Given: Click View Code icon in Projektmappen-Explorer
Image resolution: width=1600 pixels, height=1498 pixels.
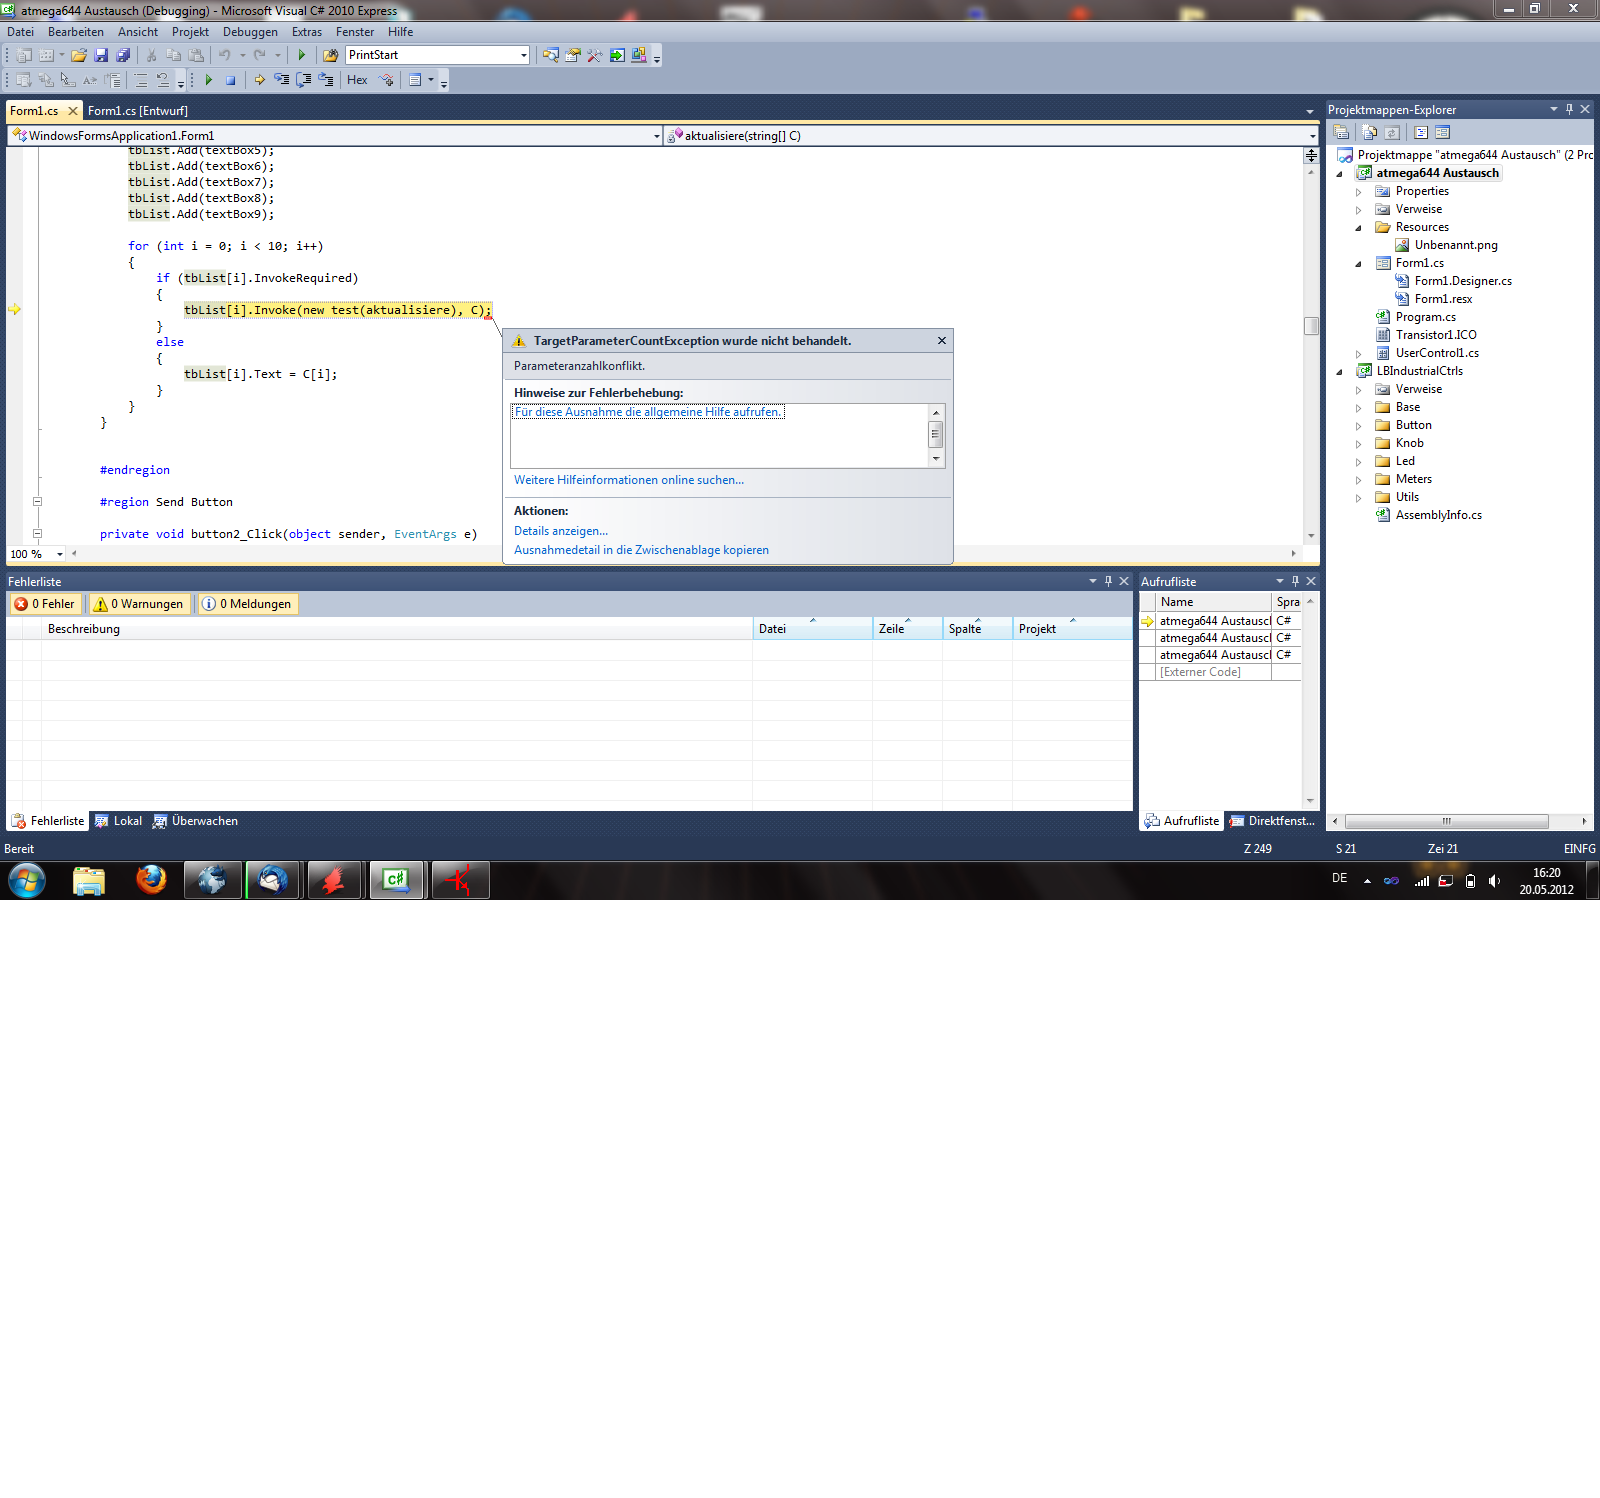Looking at the screenshot, I should coord(1421,132).
